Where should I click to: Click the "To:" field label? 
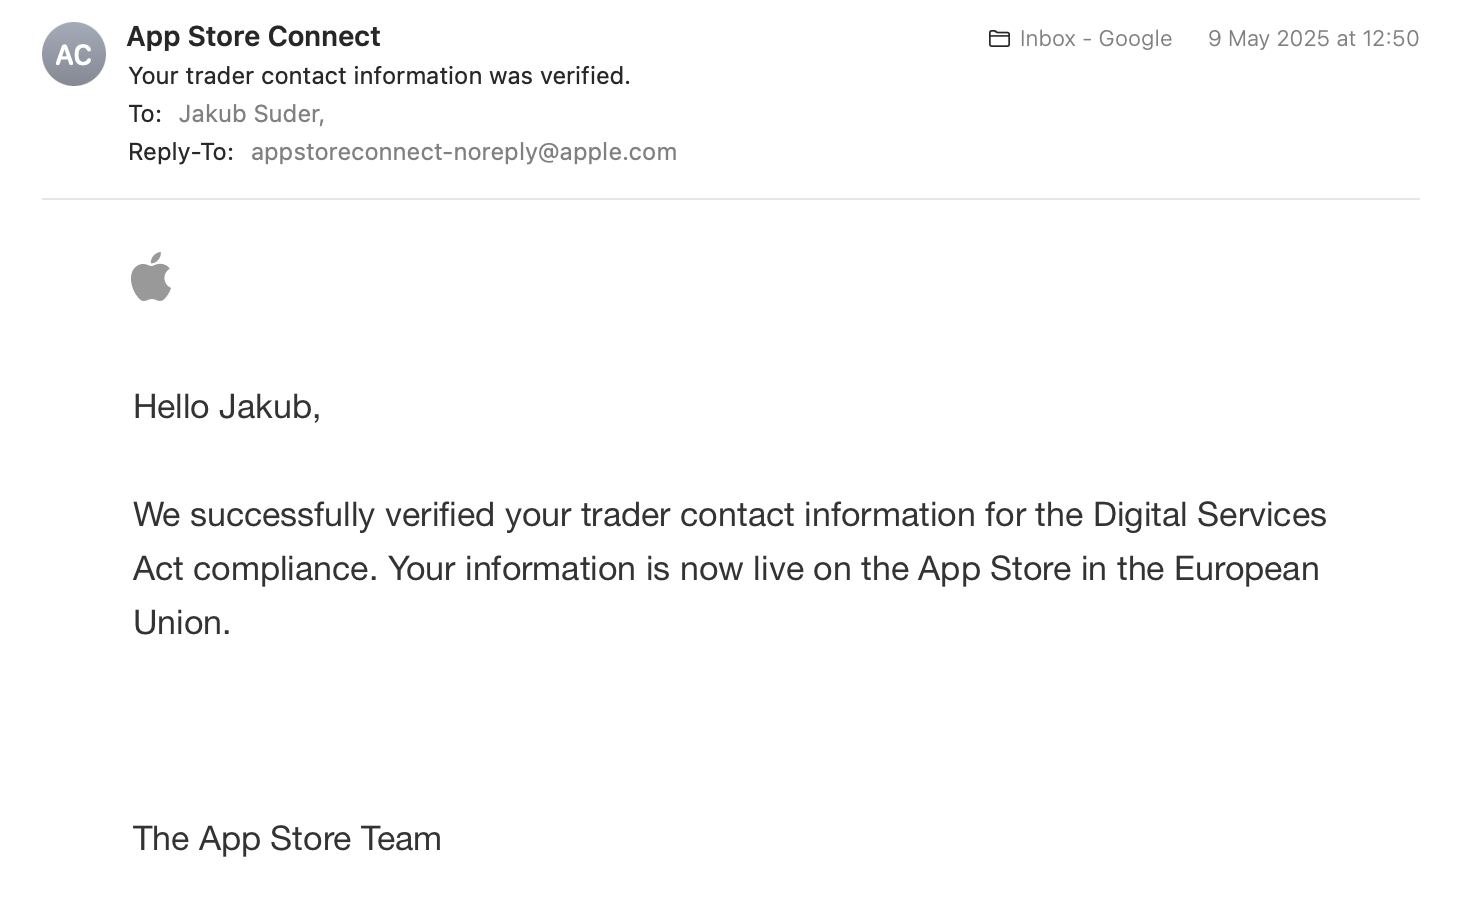click(144, 114)
